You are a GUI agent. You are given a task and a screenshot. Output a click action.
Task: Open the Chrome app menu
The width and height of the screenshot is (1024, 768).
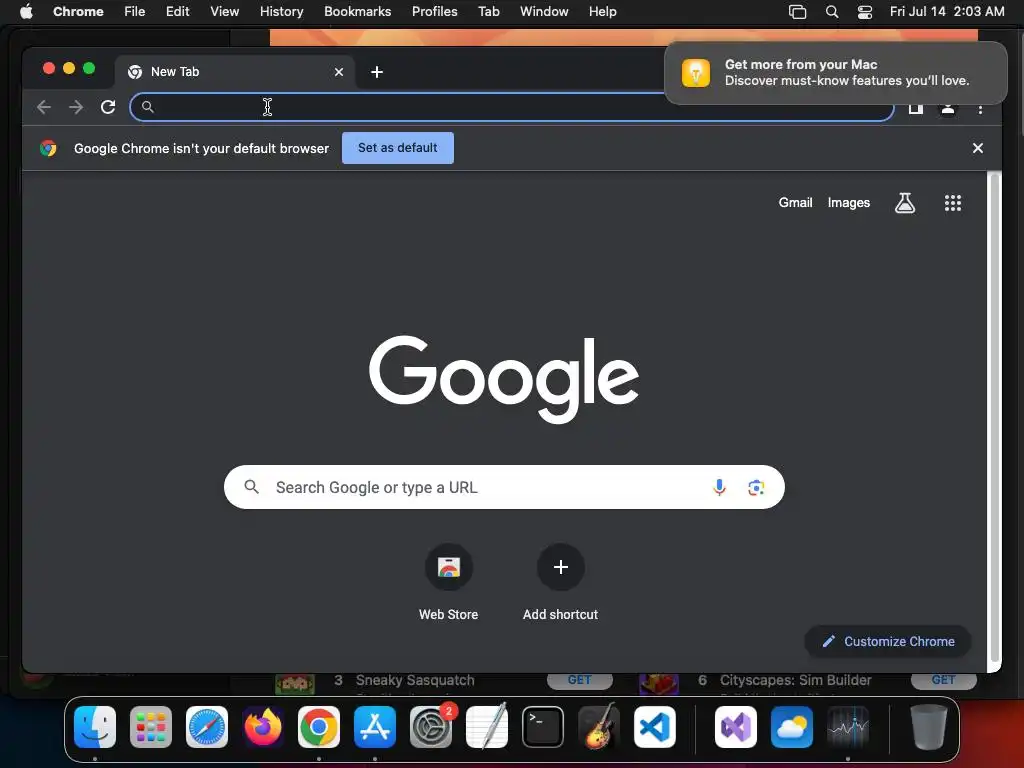(78, 12)
